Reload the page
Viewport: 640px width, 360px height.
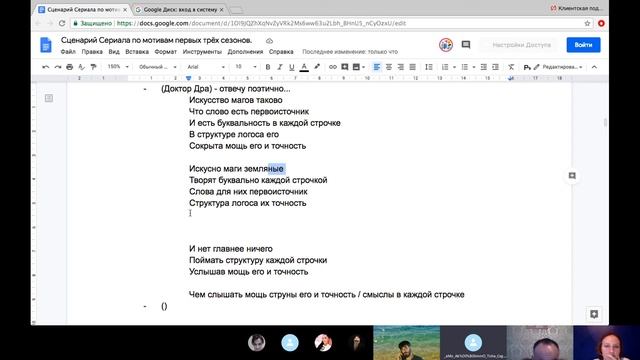(62, 23)
